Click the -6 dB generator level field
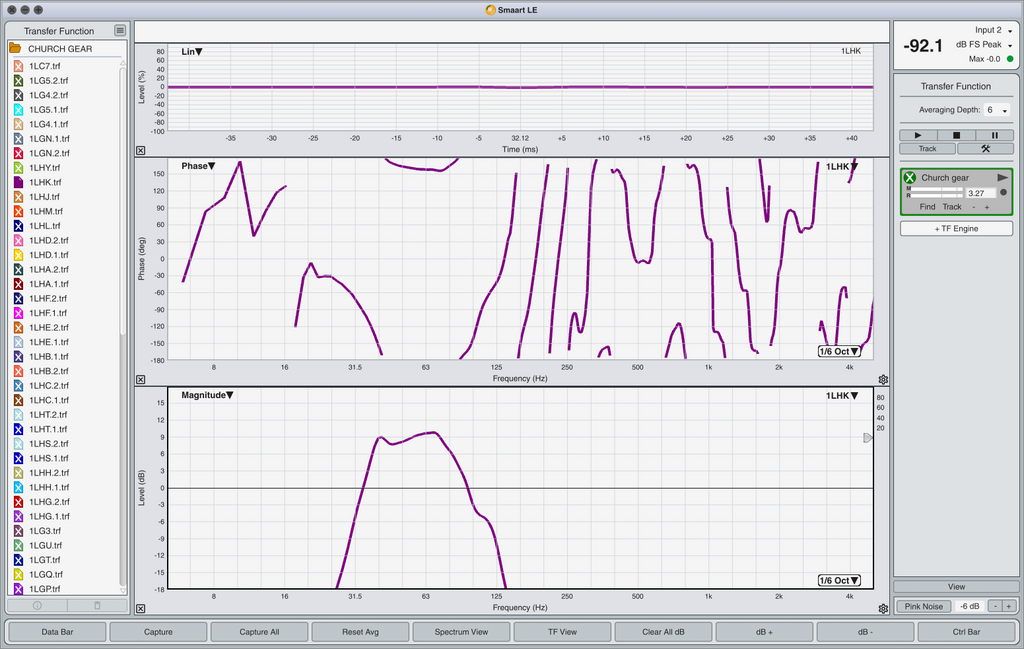Screen dimensions: 1024x649 969,606
